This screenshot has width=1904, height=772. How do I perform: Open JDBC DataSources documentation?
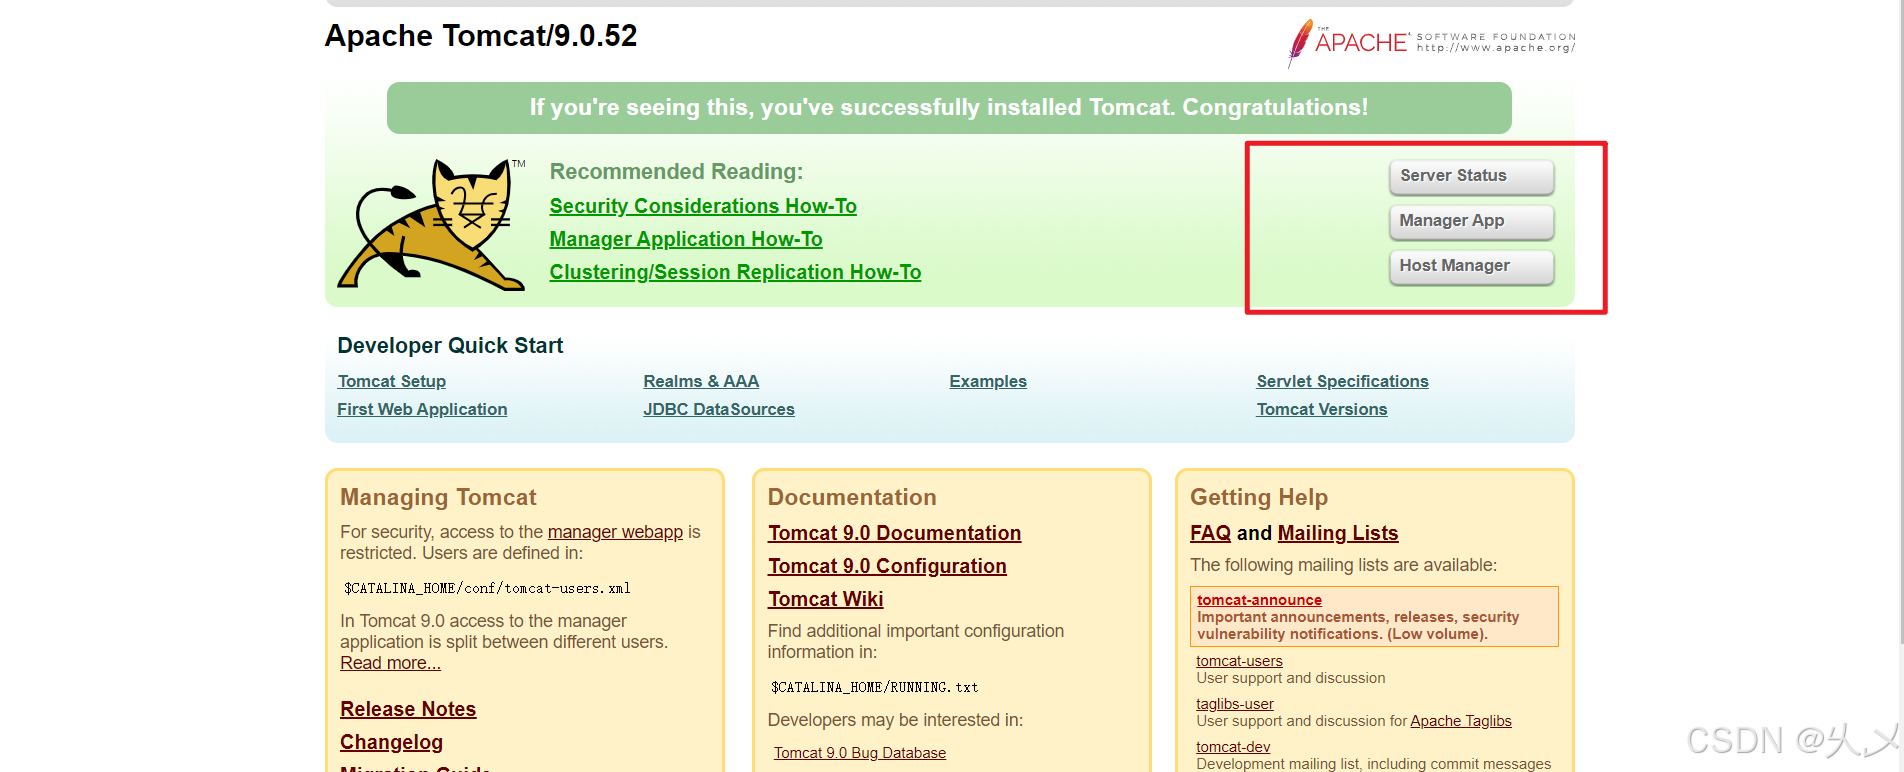pos(719,409)
